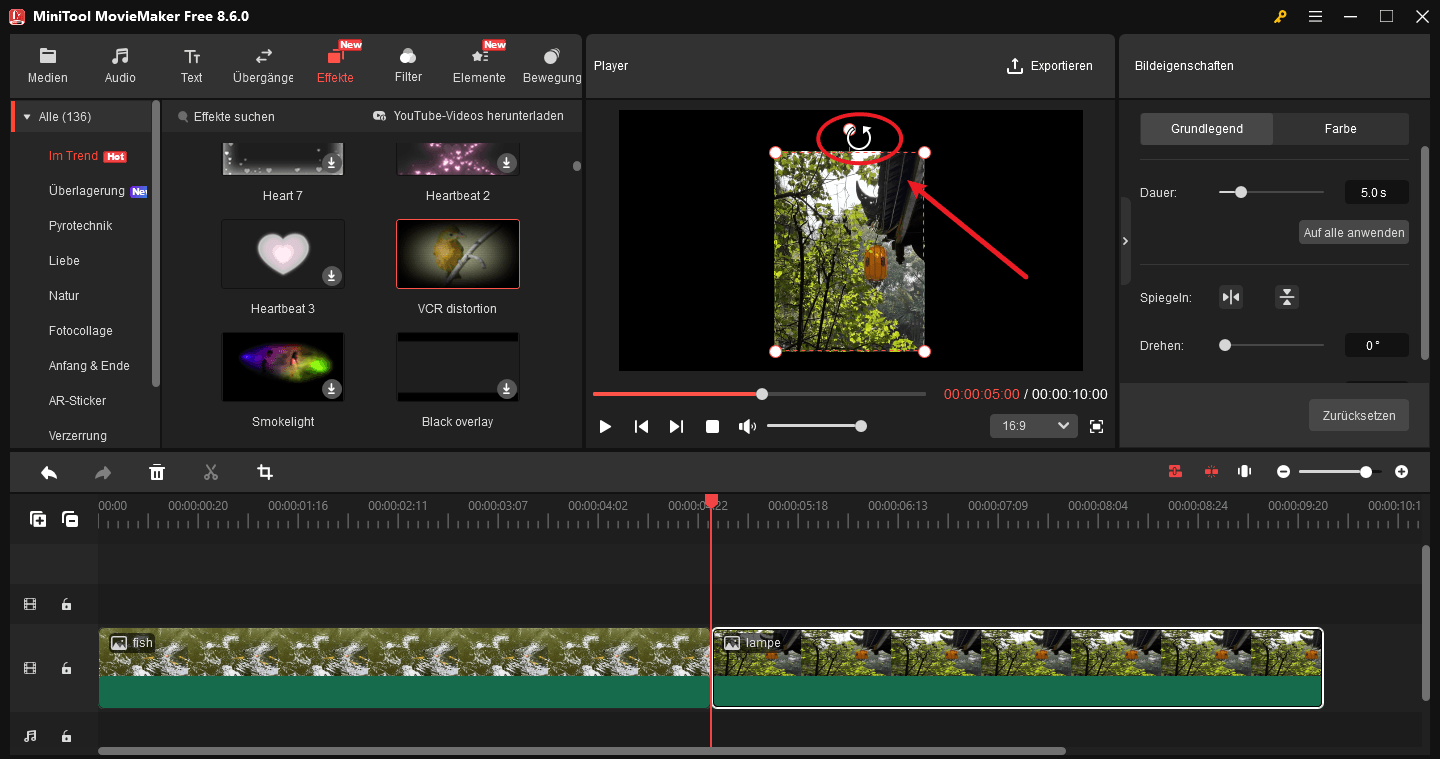Click the fullscreen preview icon

point(1096,426)
